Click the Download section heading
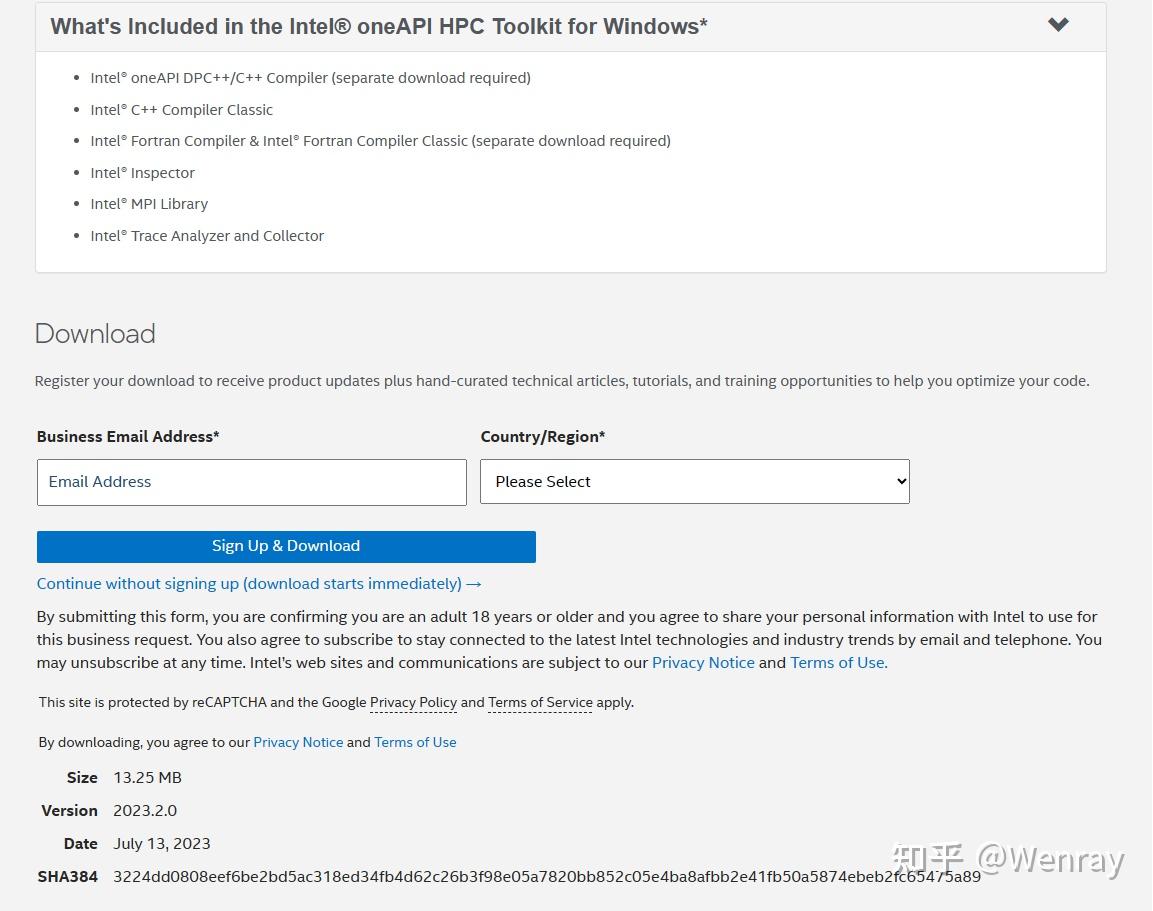The height and width of the screenshot is (911, 1153). click(94, 333)
